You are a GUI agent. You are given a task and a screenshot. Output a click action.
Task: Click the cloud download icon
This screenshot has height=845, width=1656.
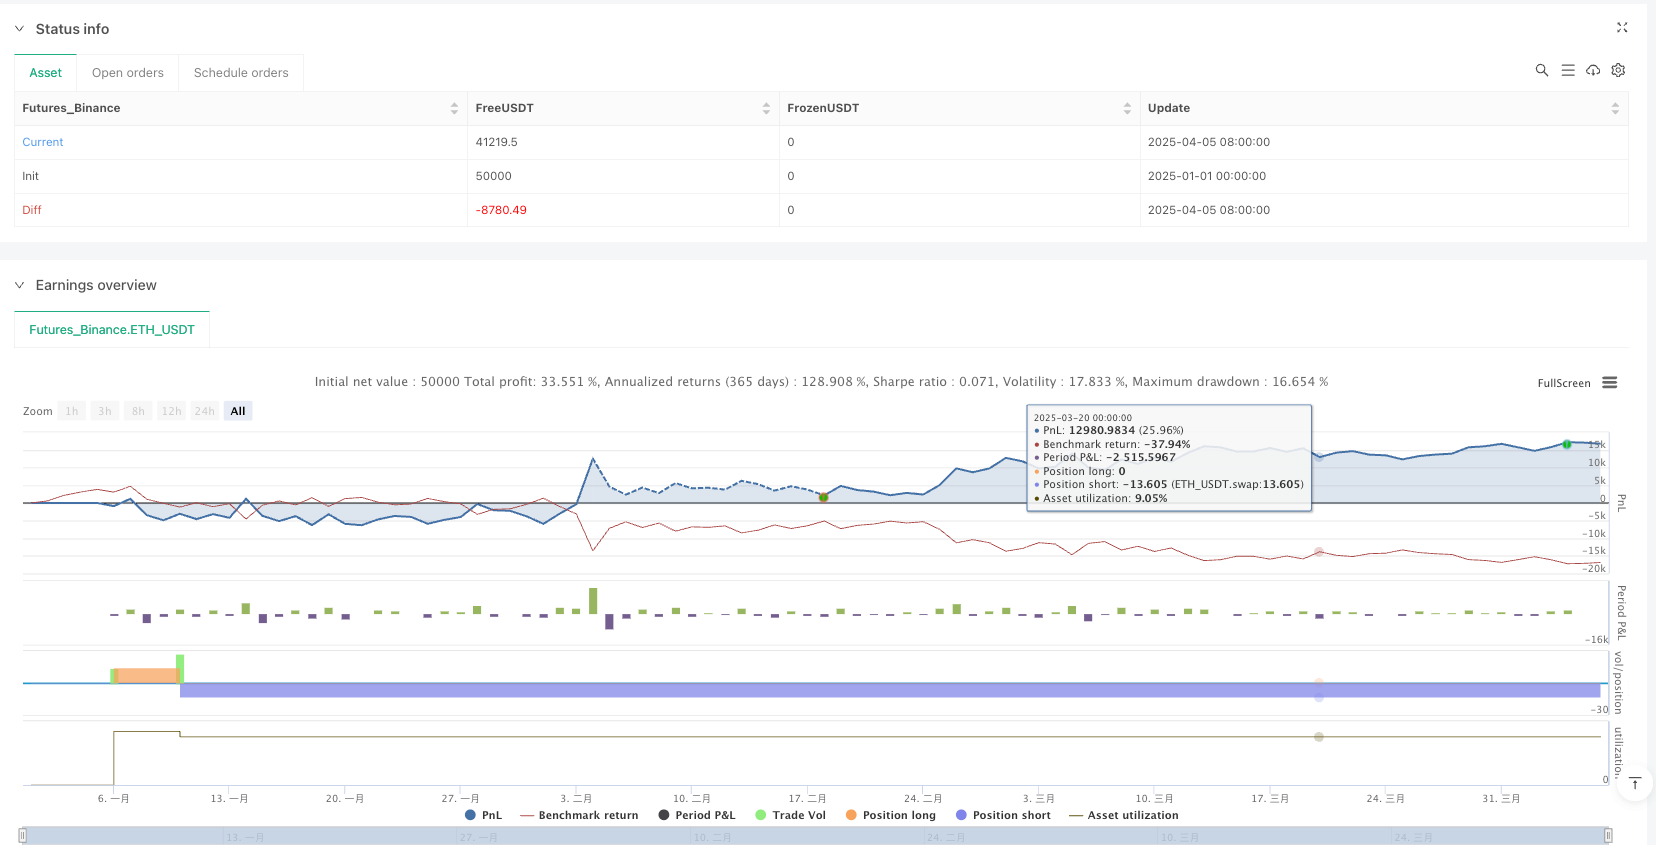1593,70
